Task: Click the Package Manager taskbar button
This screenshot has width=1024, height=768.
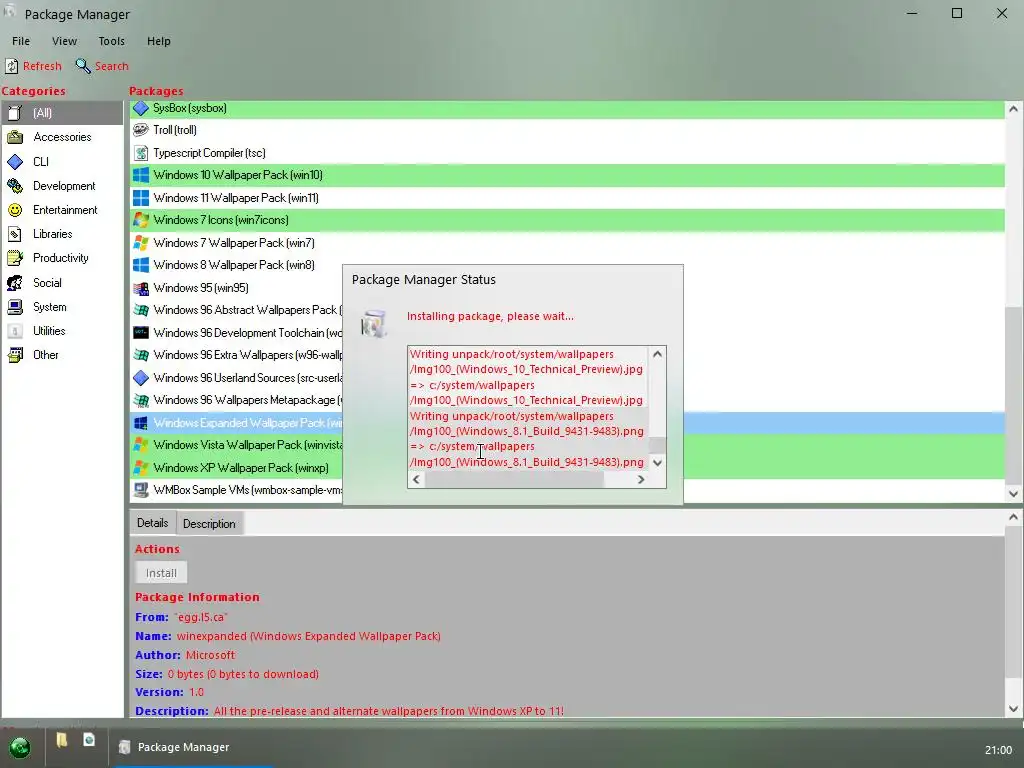Action: coord(194,747)
